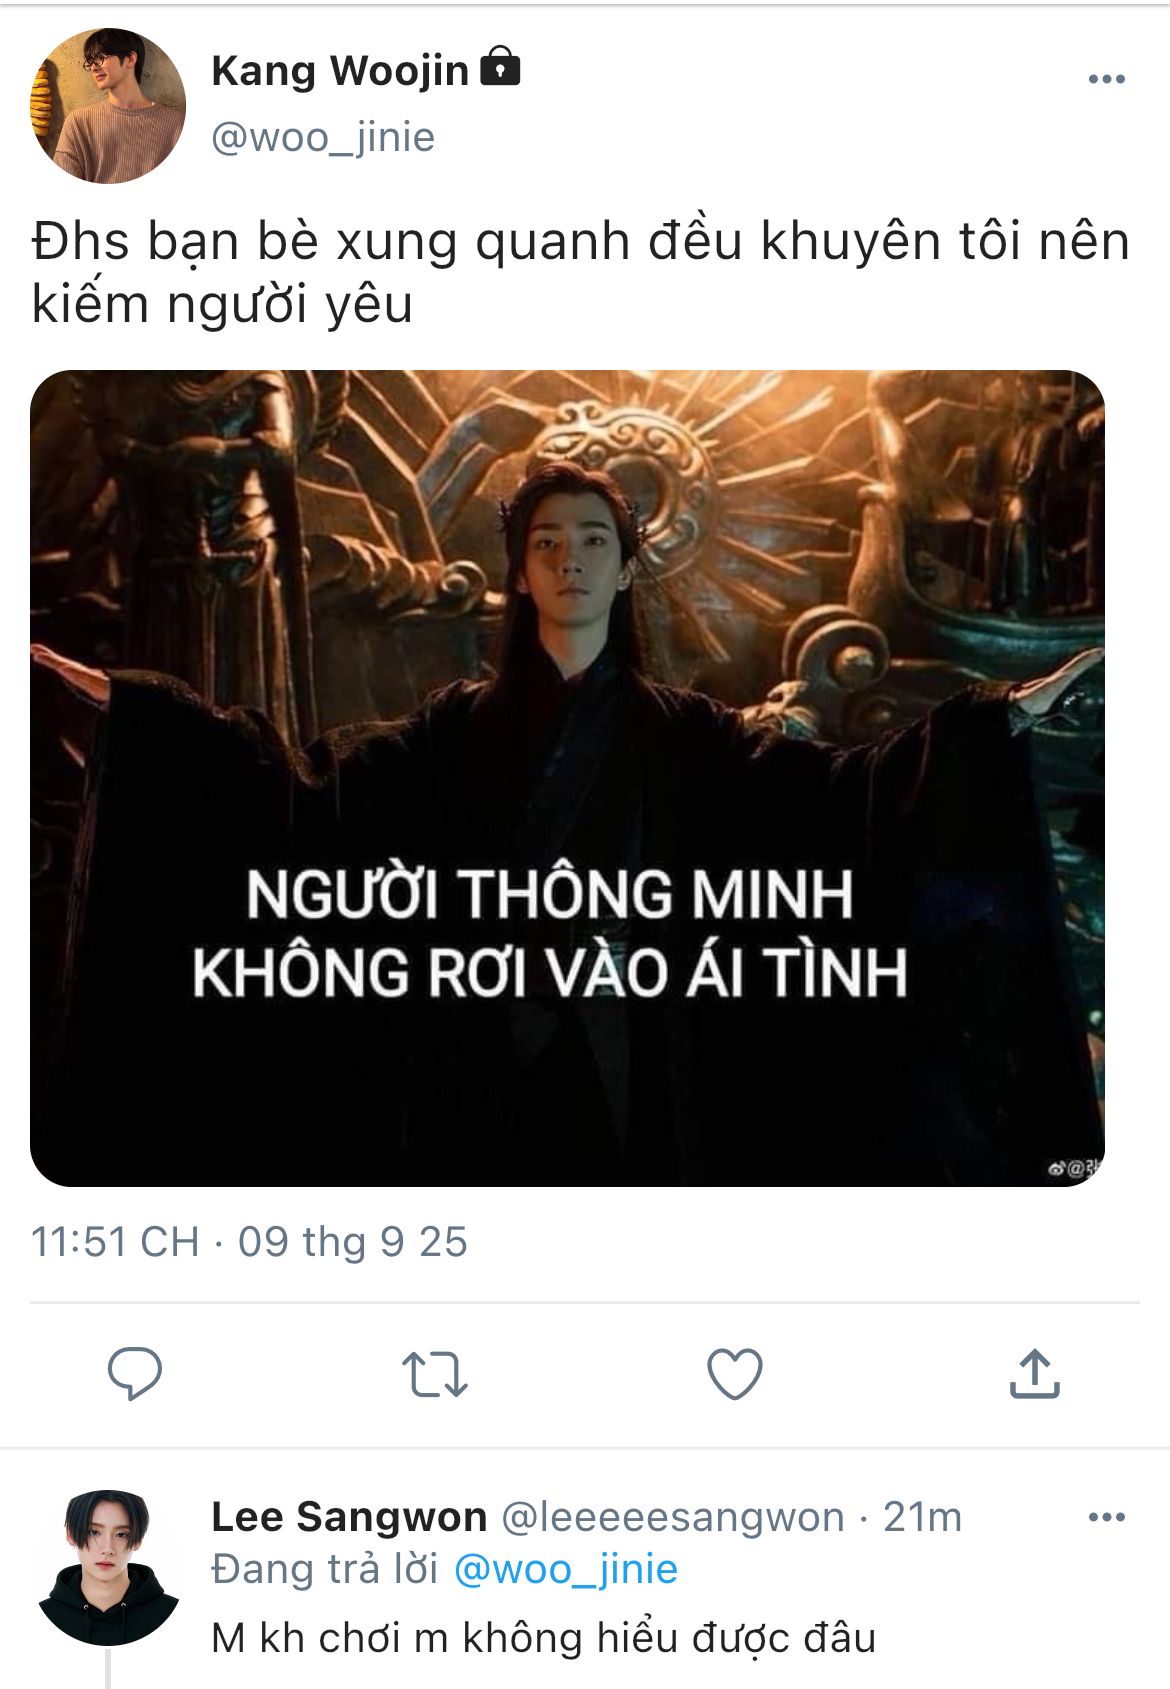Open Kang Woojin's display name

(x=340, y=71)
